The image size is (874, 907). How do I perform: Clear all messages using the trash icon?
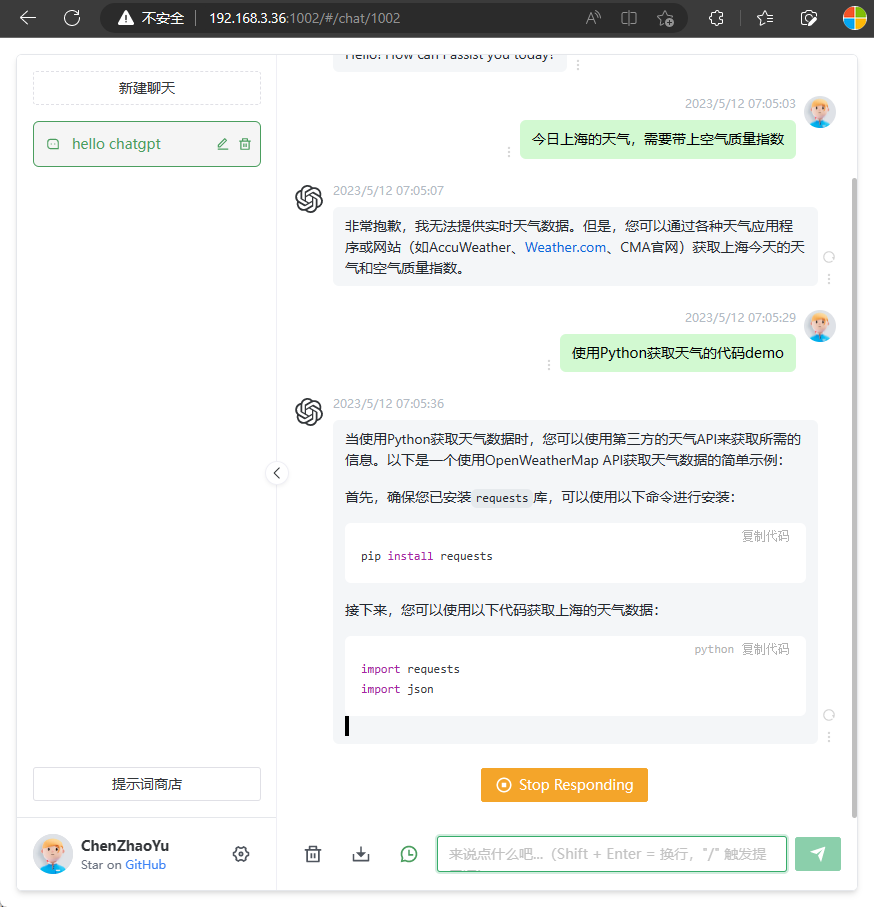pos(312,854)
